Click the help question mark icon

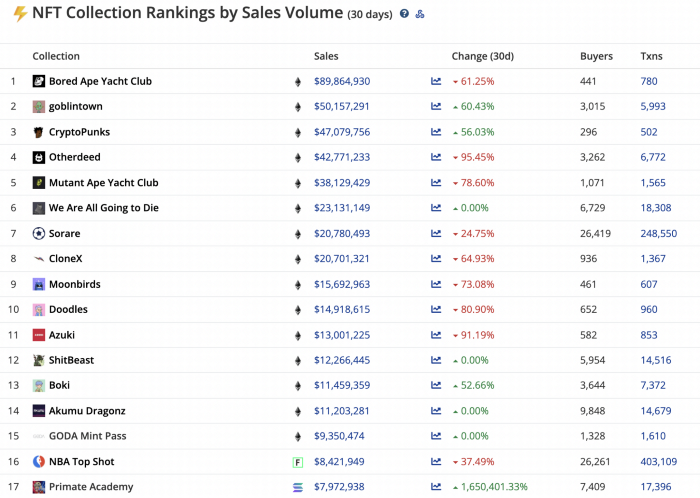coord(404,14)
